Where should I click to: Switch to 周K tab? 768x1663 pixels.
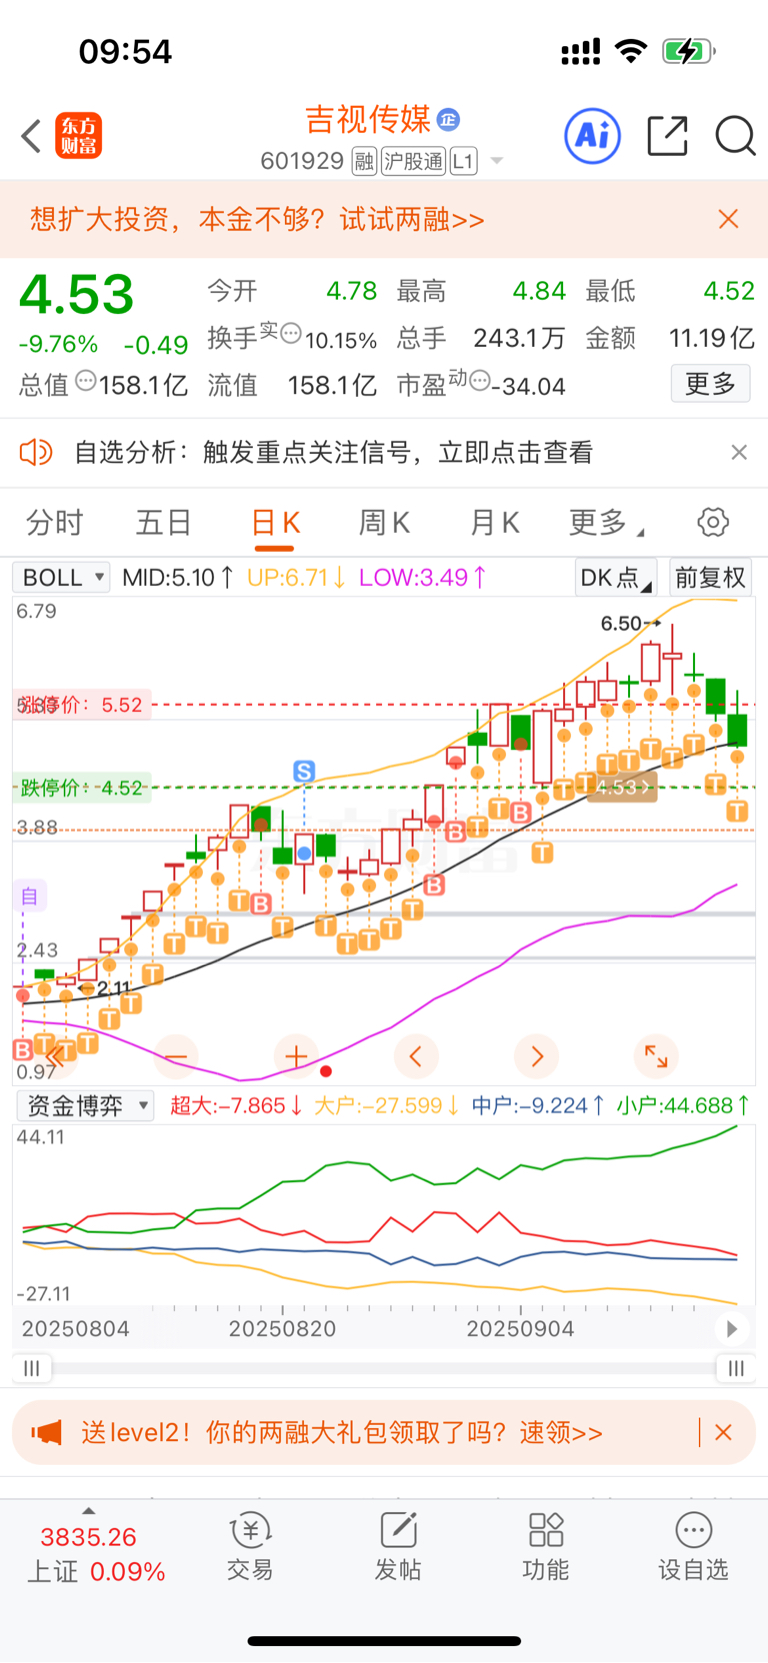385,522
